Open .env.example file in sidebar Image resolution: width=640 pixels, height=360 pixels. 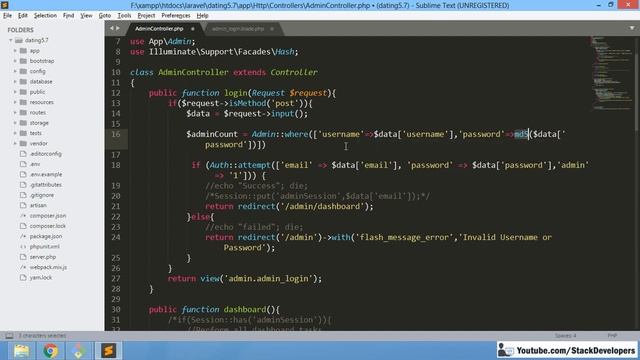click(x=46, y=174)
